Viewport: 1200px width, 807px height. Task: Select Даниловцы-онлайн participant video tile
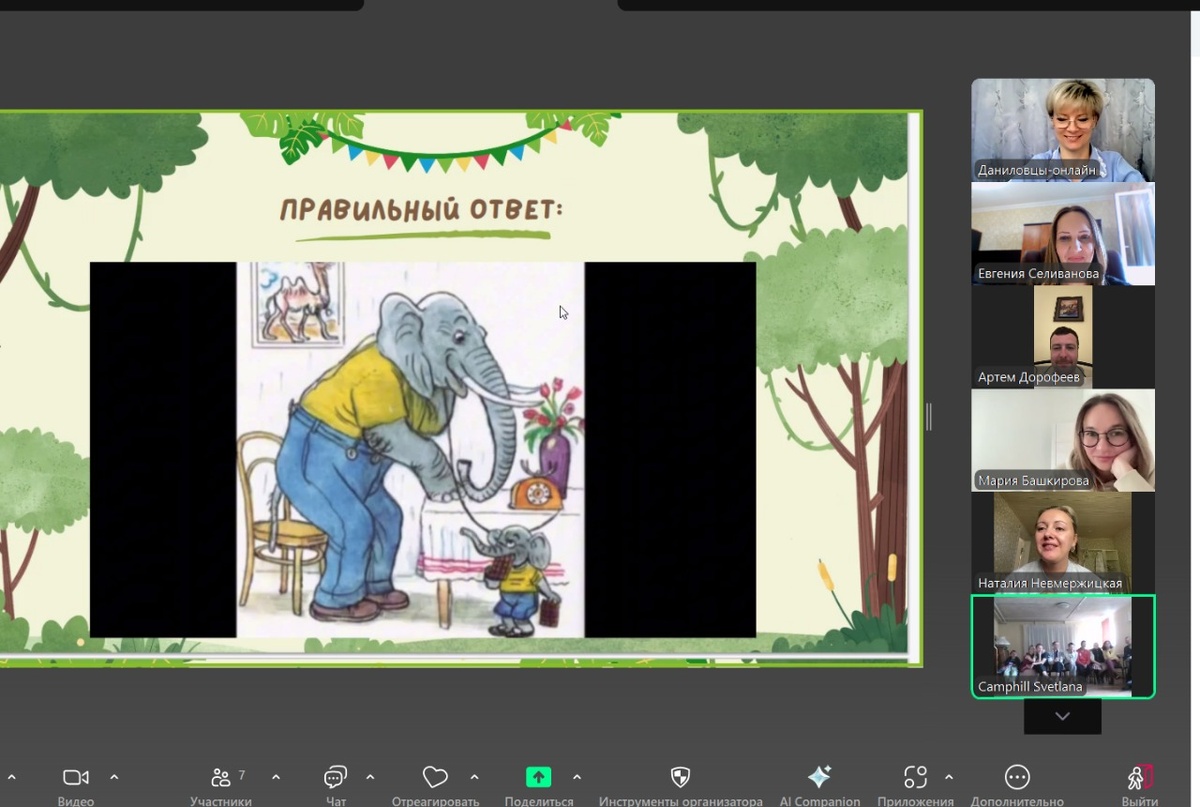point(1063,130)
